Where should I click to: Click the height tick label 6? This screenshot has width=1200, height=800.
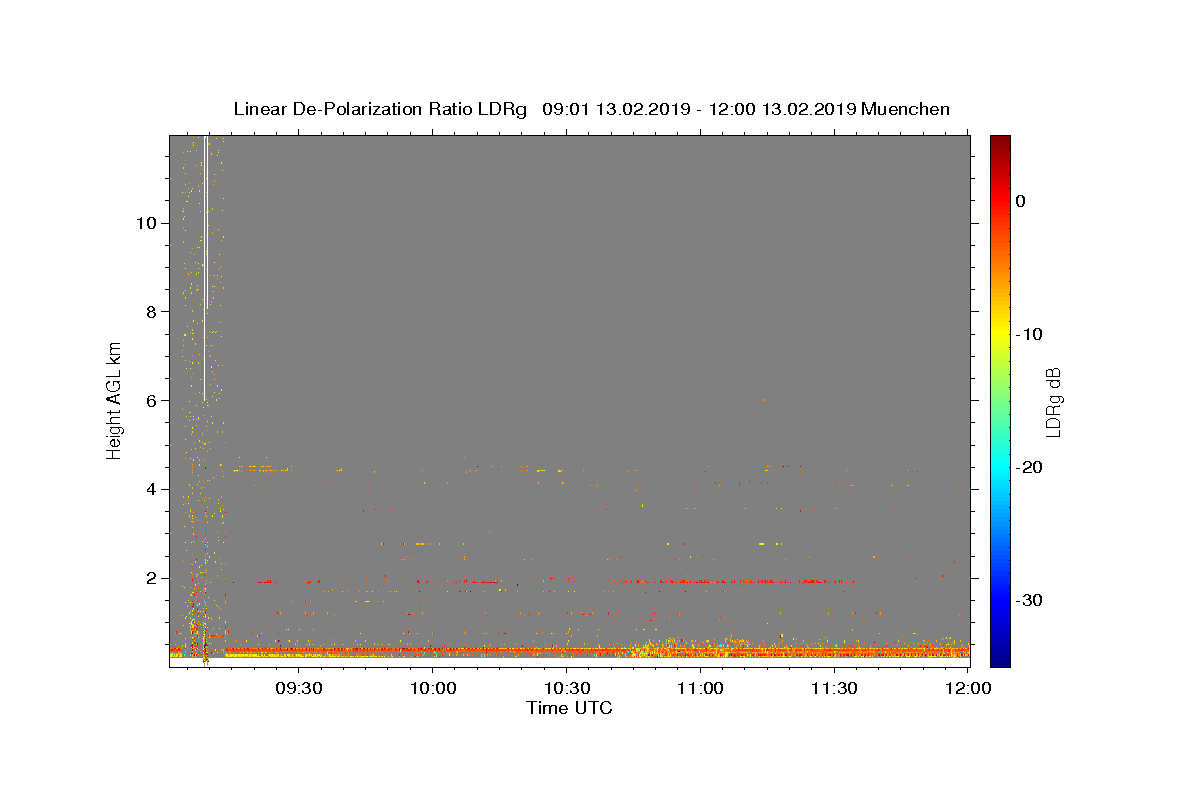[x=150, y=400]
